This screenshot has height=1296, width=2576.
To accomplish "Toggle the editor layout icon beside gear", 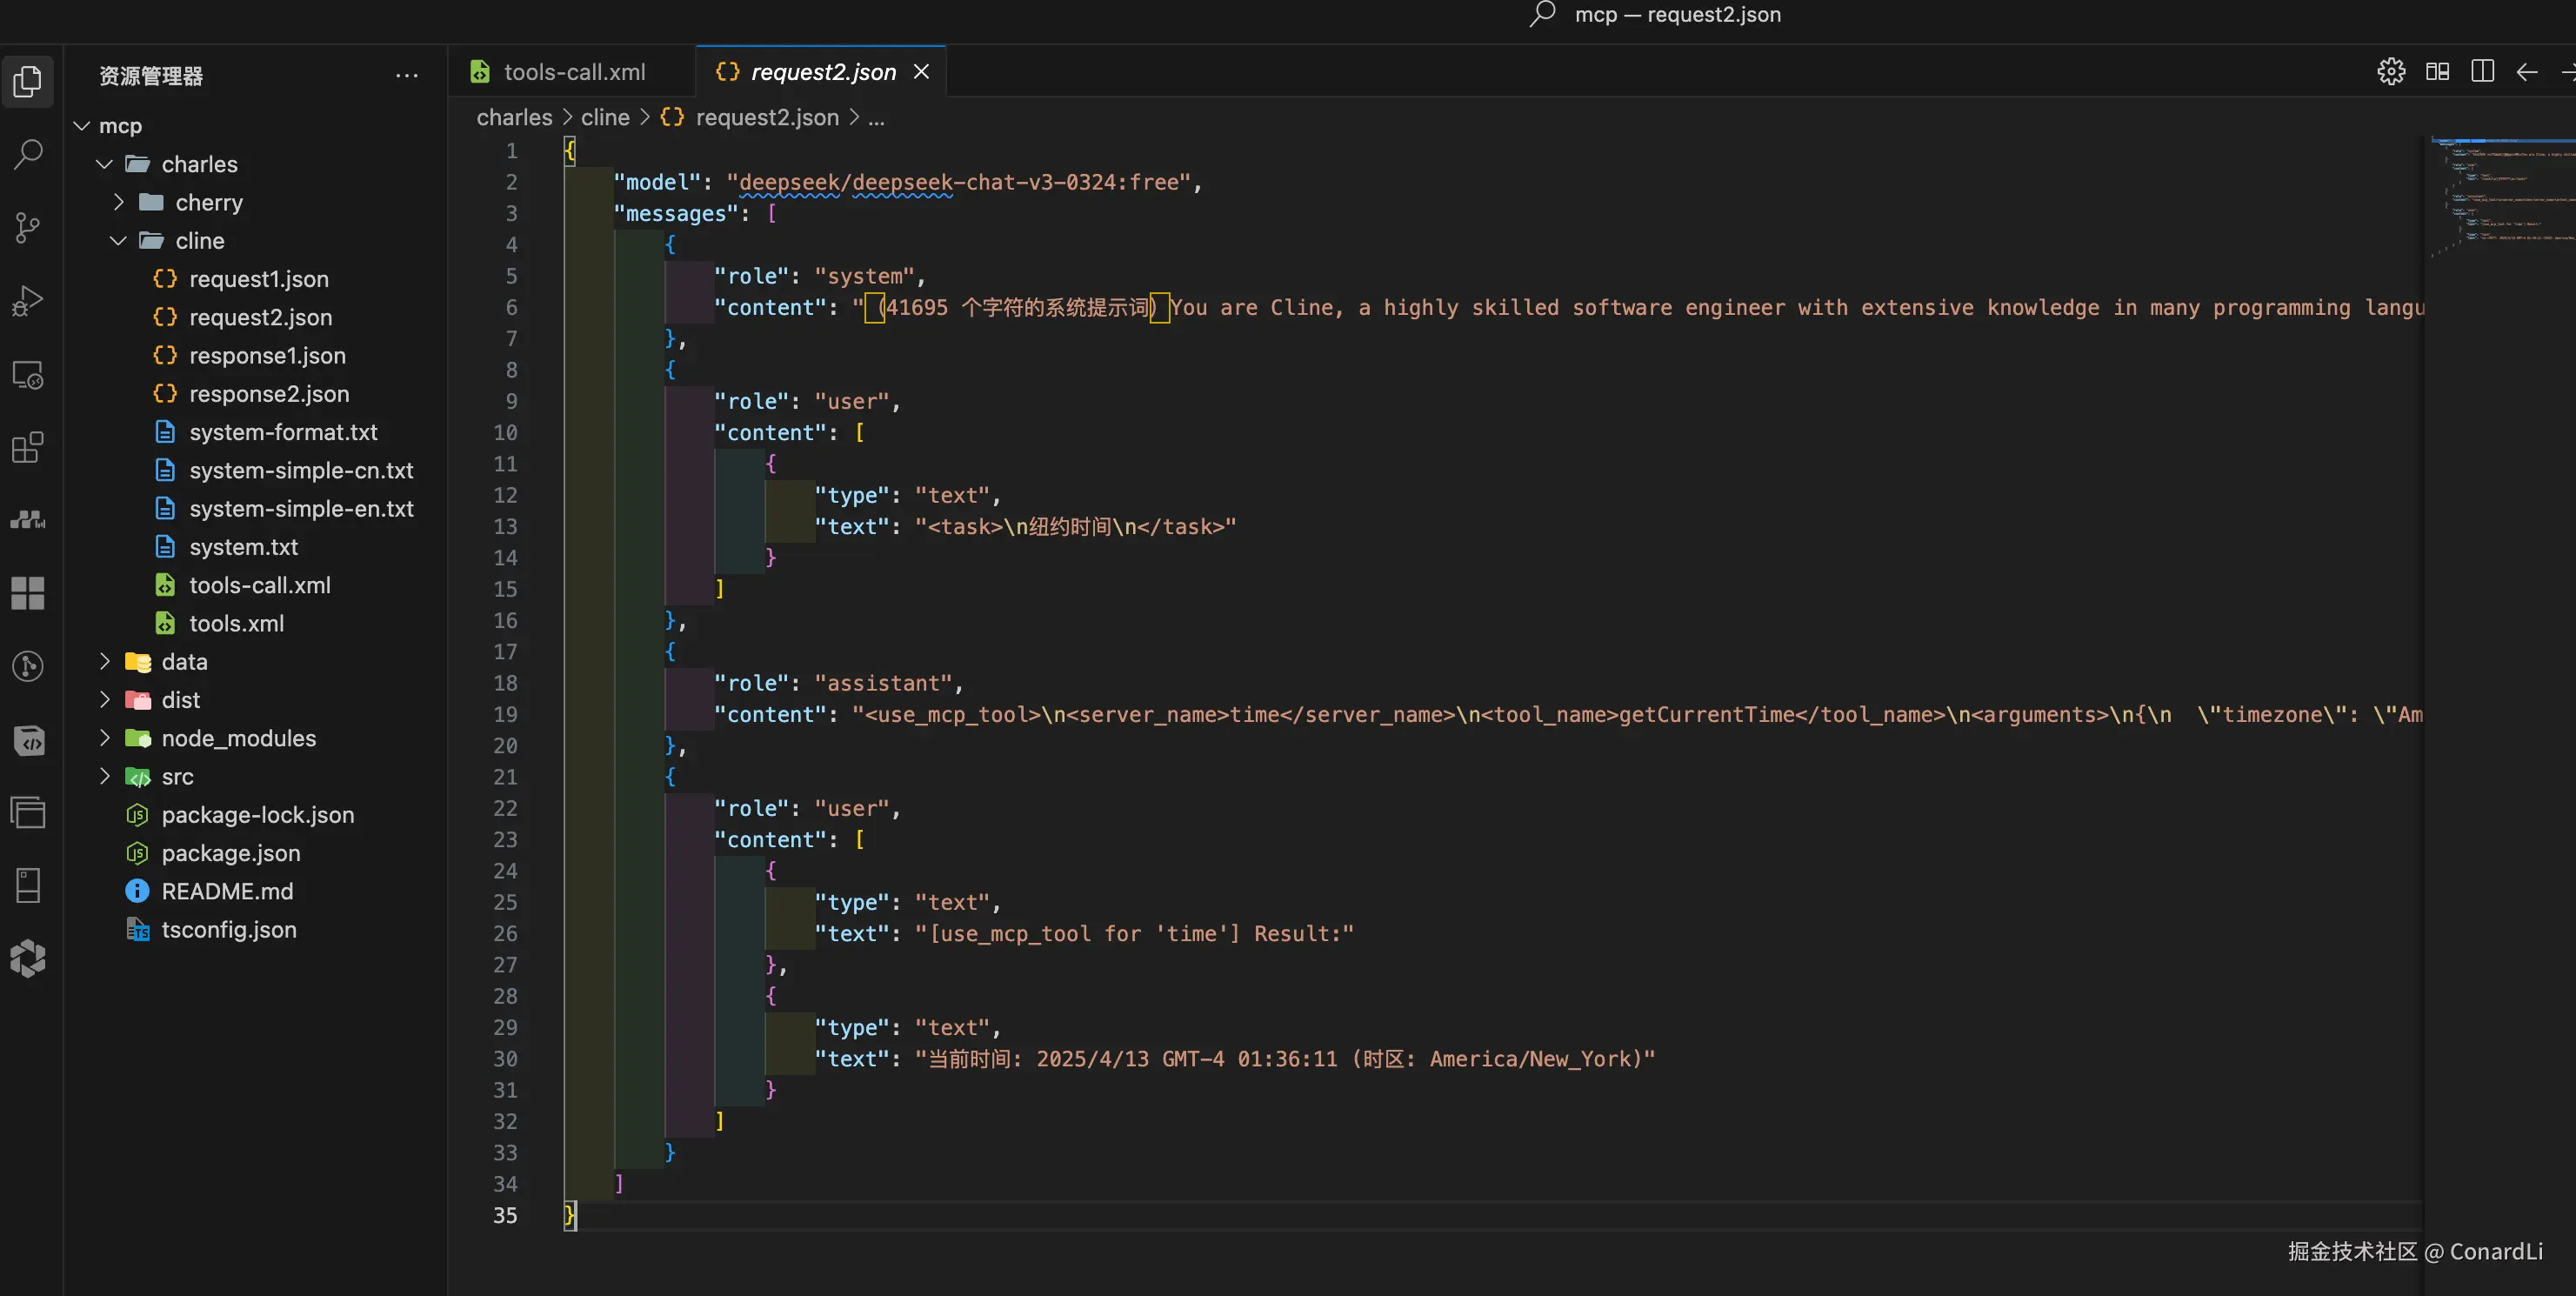I will tap(2437, 72).
